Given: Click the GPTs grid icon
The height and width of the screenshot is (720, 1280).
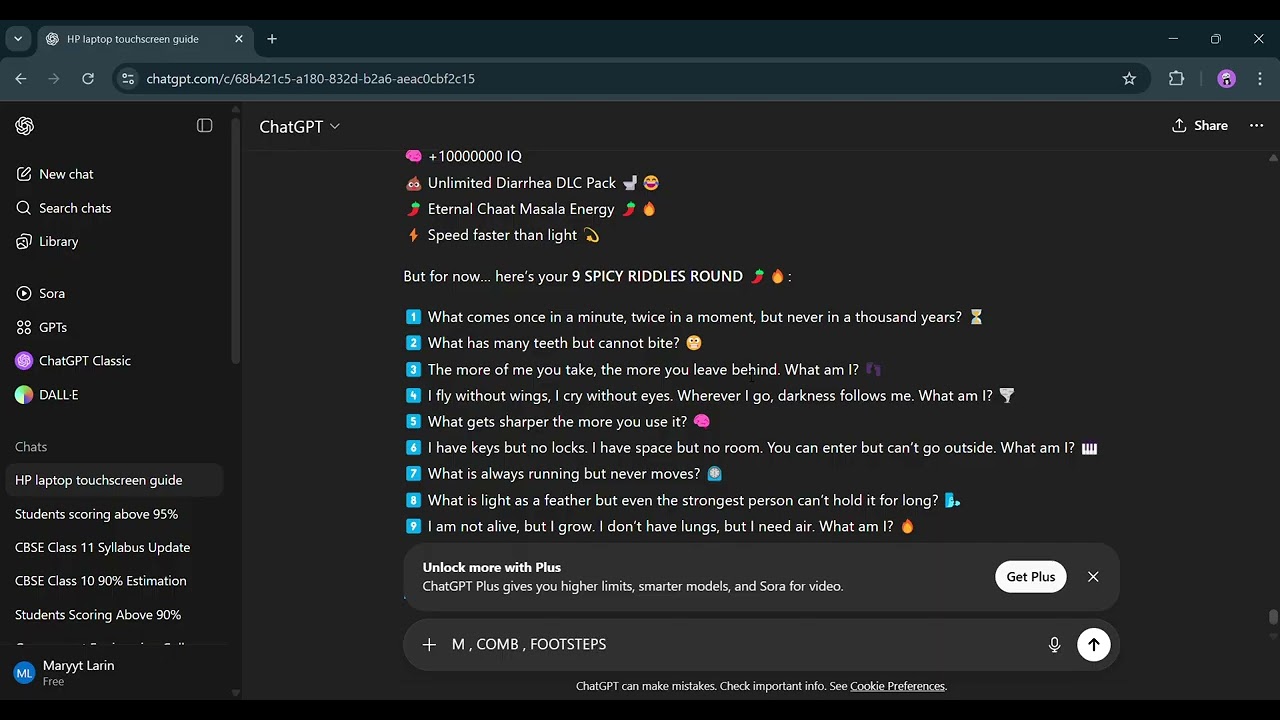Looking at the screenshot, I should tap(24, 327).
